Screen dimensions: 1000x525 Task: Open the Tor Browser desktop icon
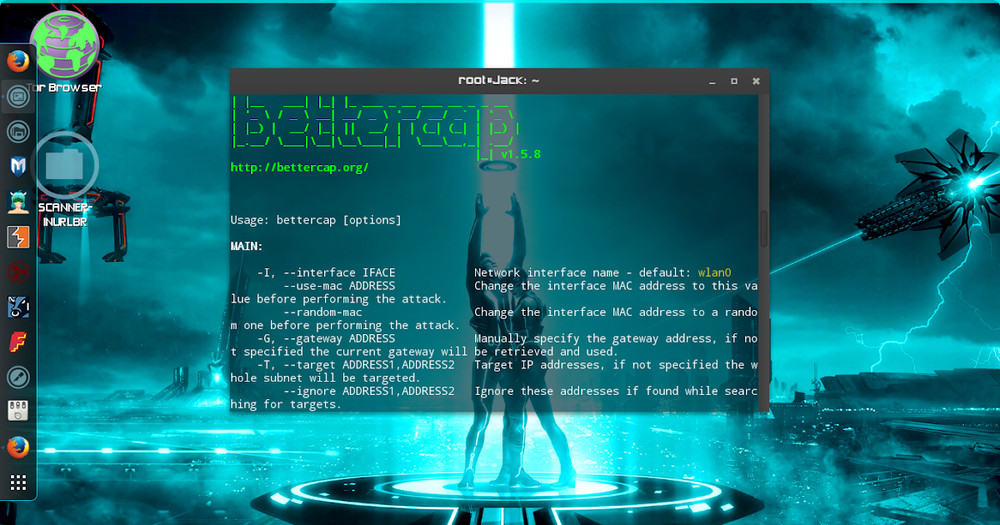pyautogui.click(x=65, y=52)
